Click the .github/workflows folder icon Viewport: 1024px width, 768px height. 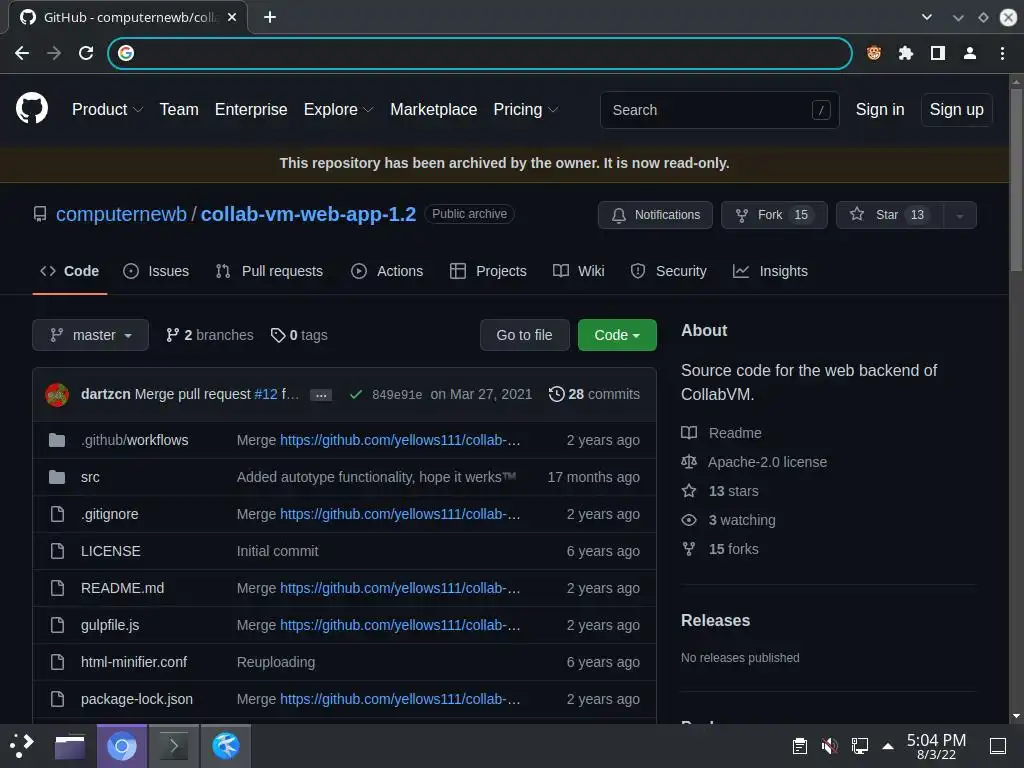[57, 440]
